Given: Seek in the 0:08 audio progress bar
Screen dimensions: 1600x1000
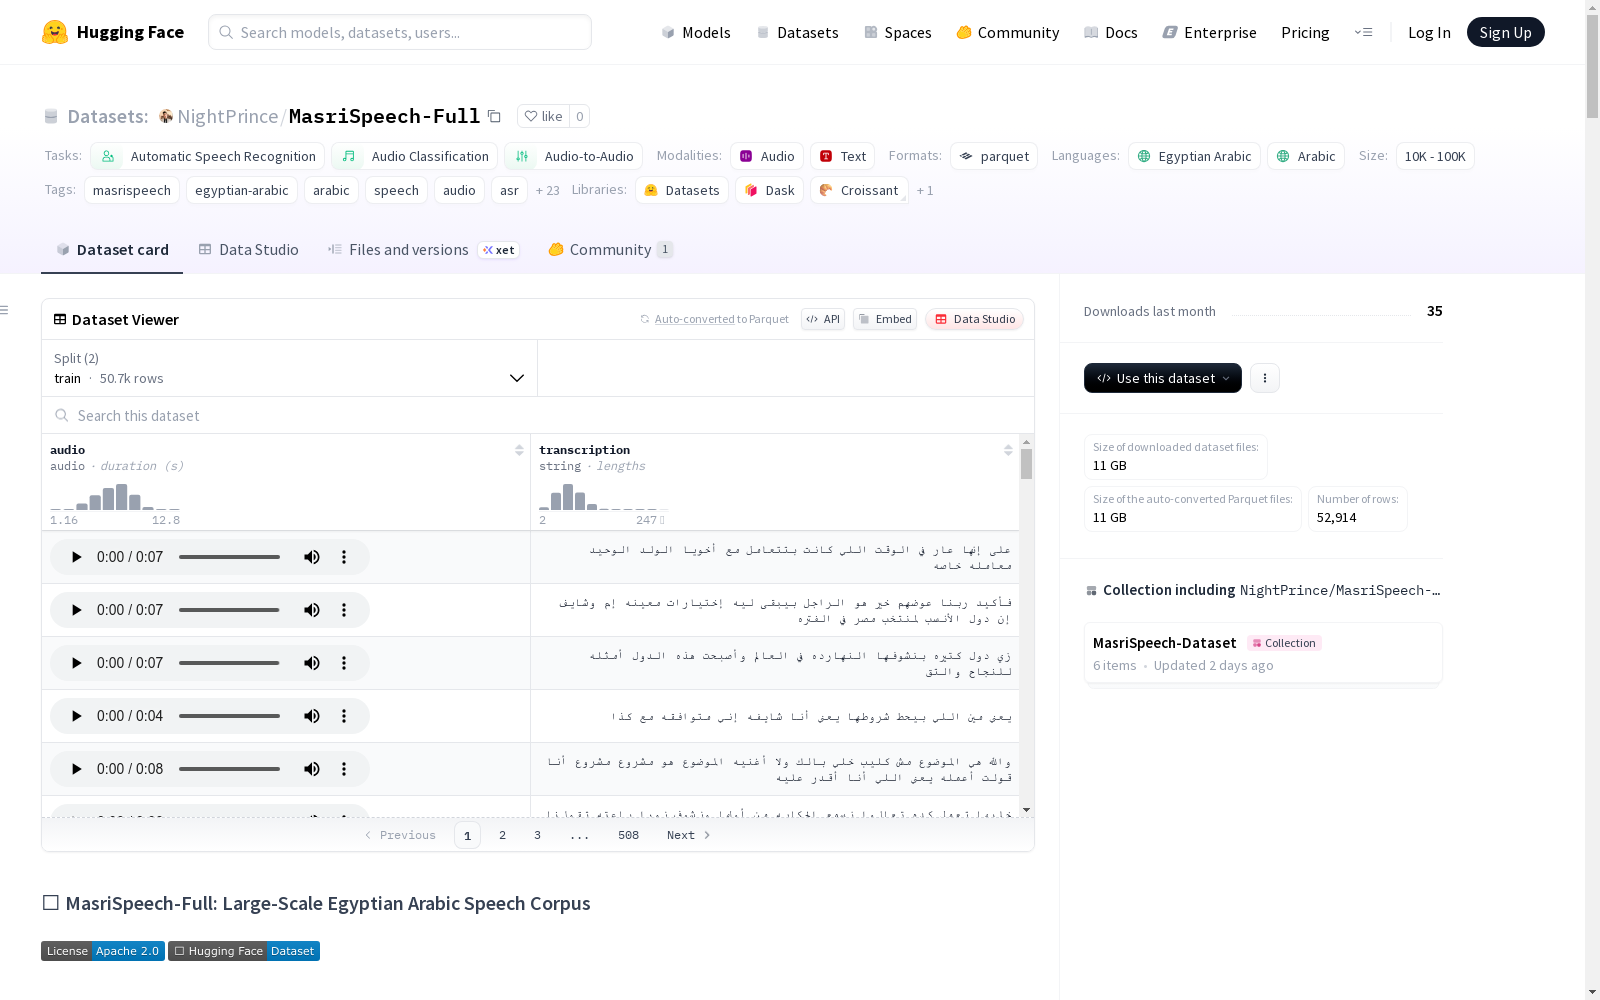Looking at the screenshot, I should pyautogui.click(x=229, y=769).
